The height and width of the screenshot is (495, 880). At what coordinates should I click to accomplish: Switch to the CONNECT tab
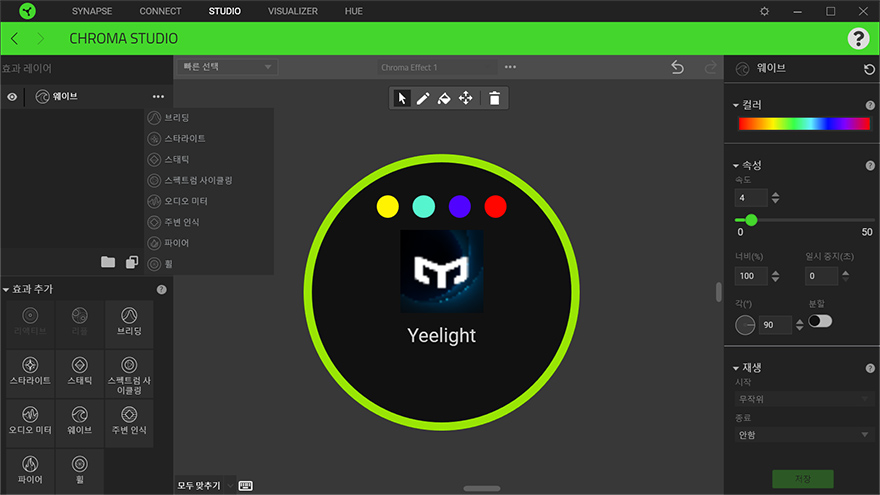(160, 11)
